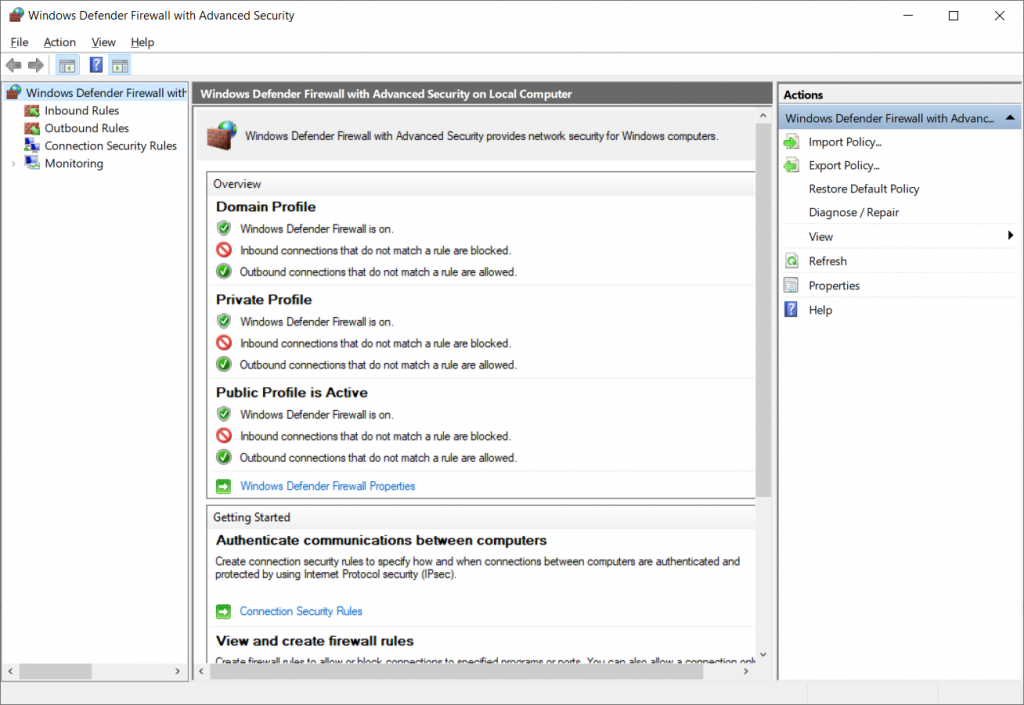Click the Export Policy green arrow icon
Screen dimensions: 1024x705
point(791,166)
